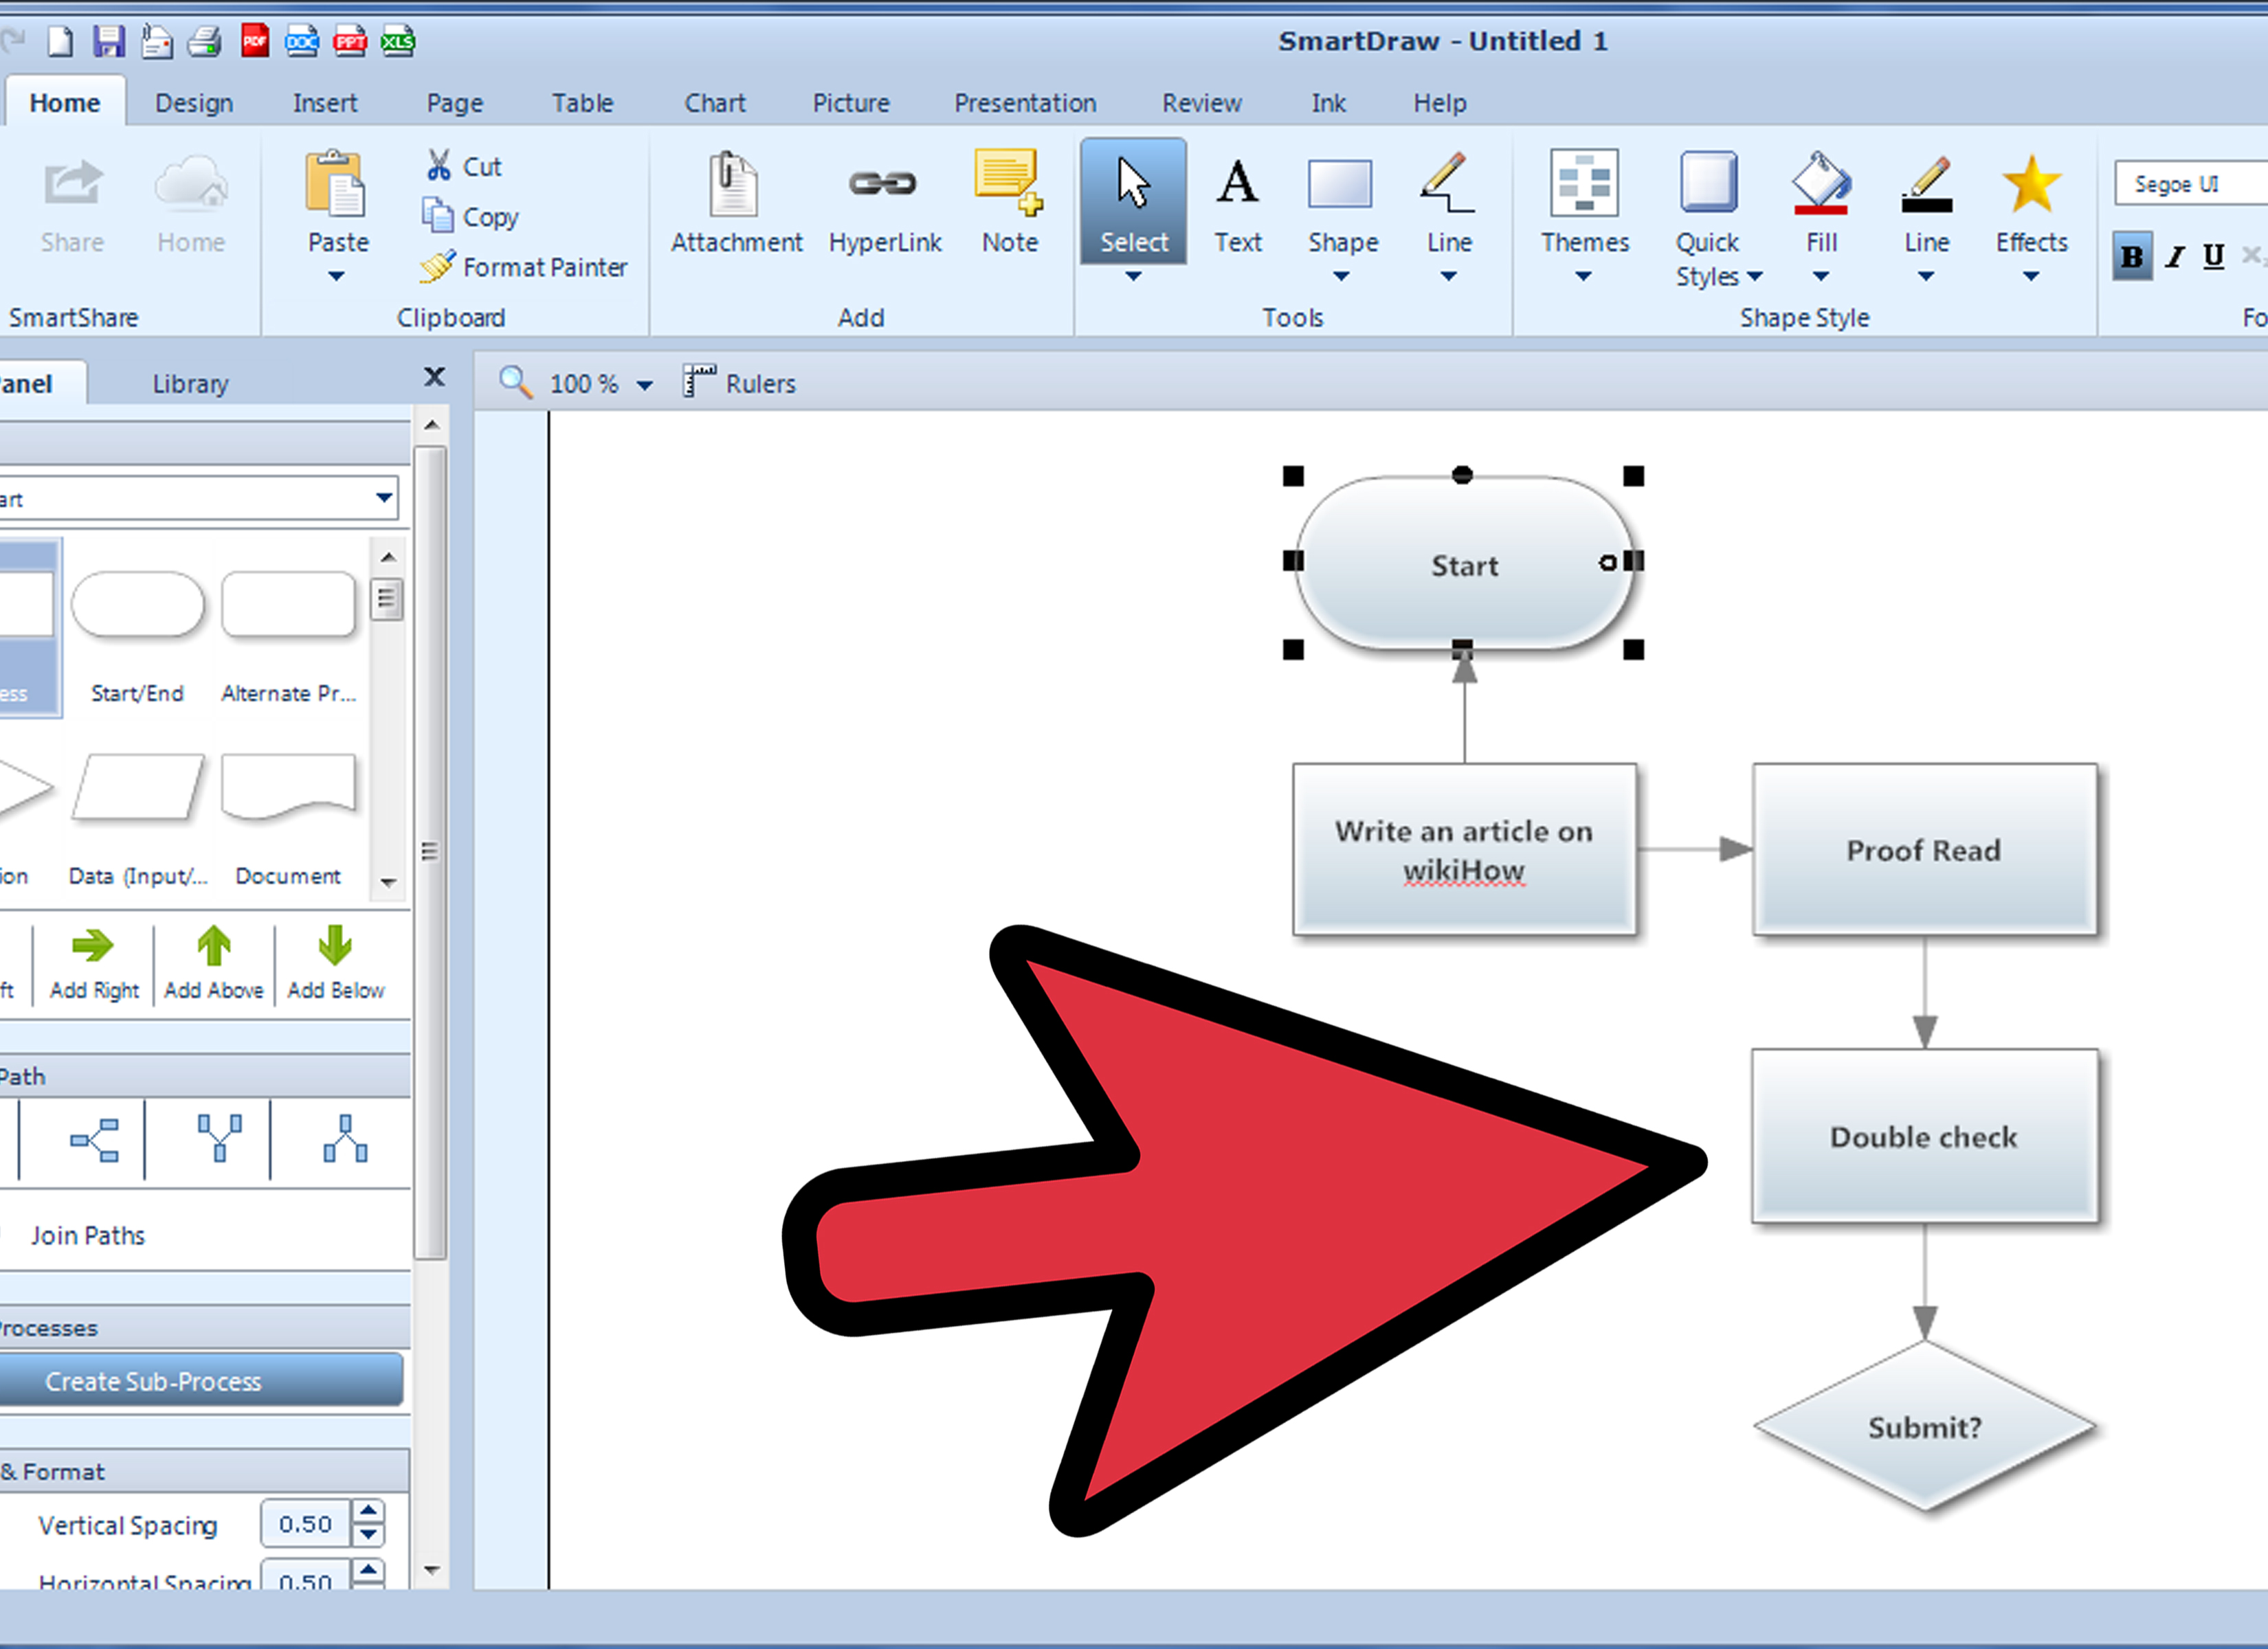Open the 100% zoom level dropdown
The image size is (2268, 1649).
point(645,385)
